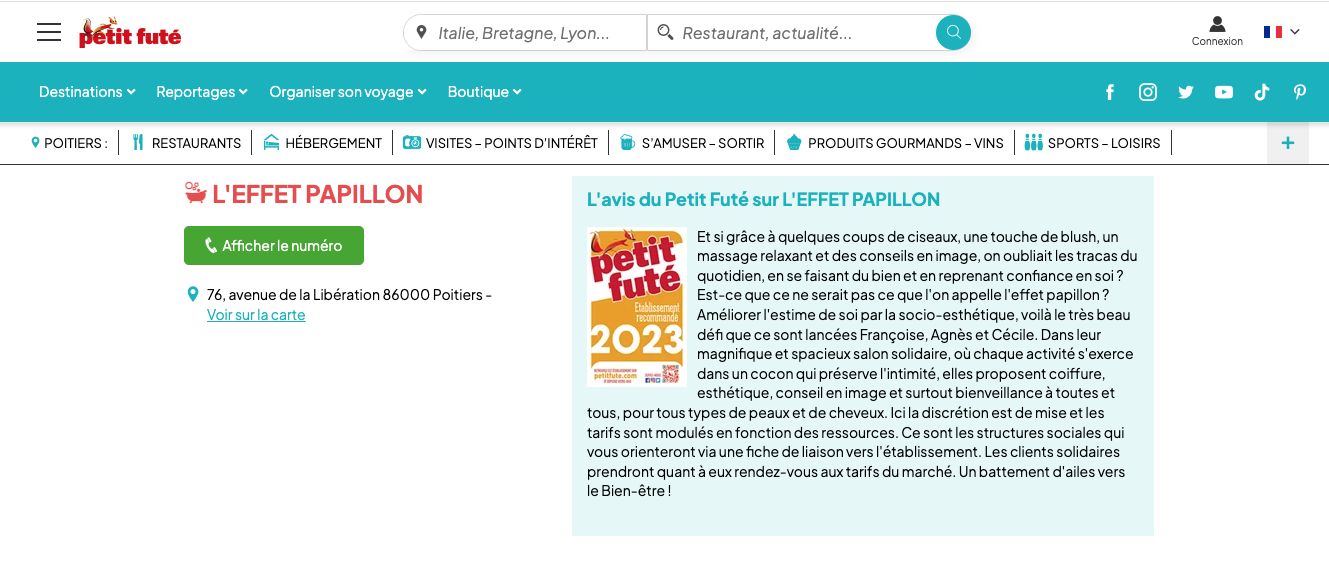Image resolution: width=1329 pixels, height=577 pixels.
Task: Open the Voir sur la carte link
Action: (256, 315)
